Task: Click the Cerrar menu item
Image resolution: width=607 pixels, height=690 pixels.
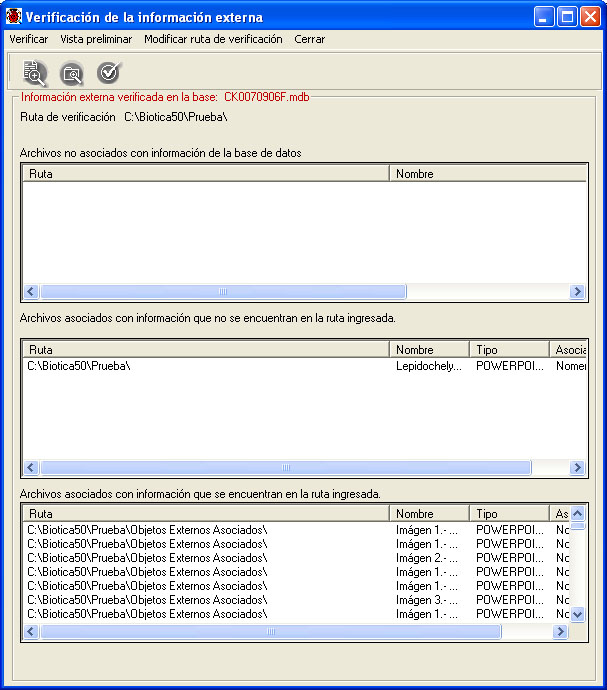Action: [x=309, y=39]
